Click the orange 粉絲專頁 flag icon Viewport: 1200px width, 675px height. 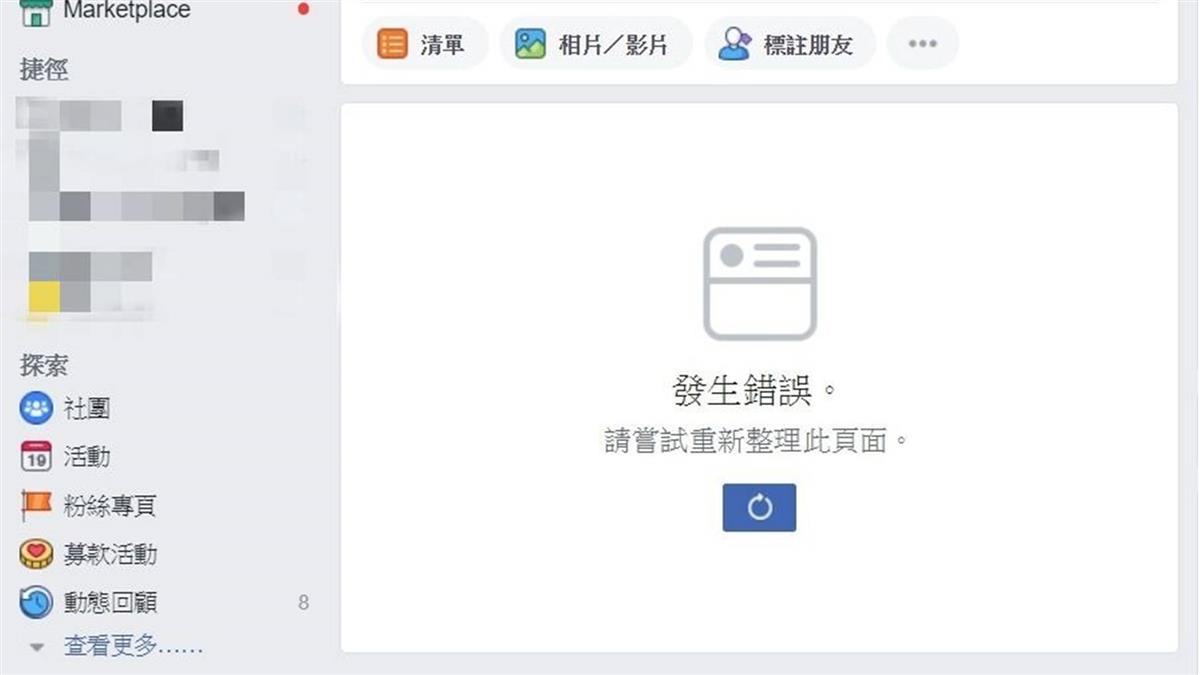coord(36,506)
